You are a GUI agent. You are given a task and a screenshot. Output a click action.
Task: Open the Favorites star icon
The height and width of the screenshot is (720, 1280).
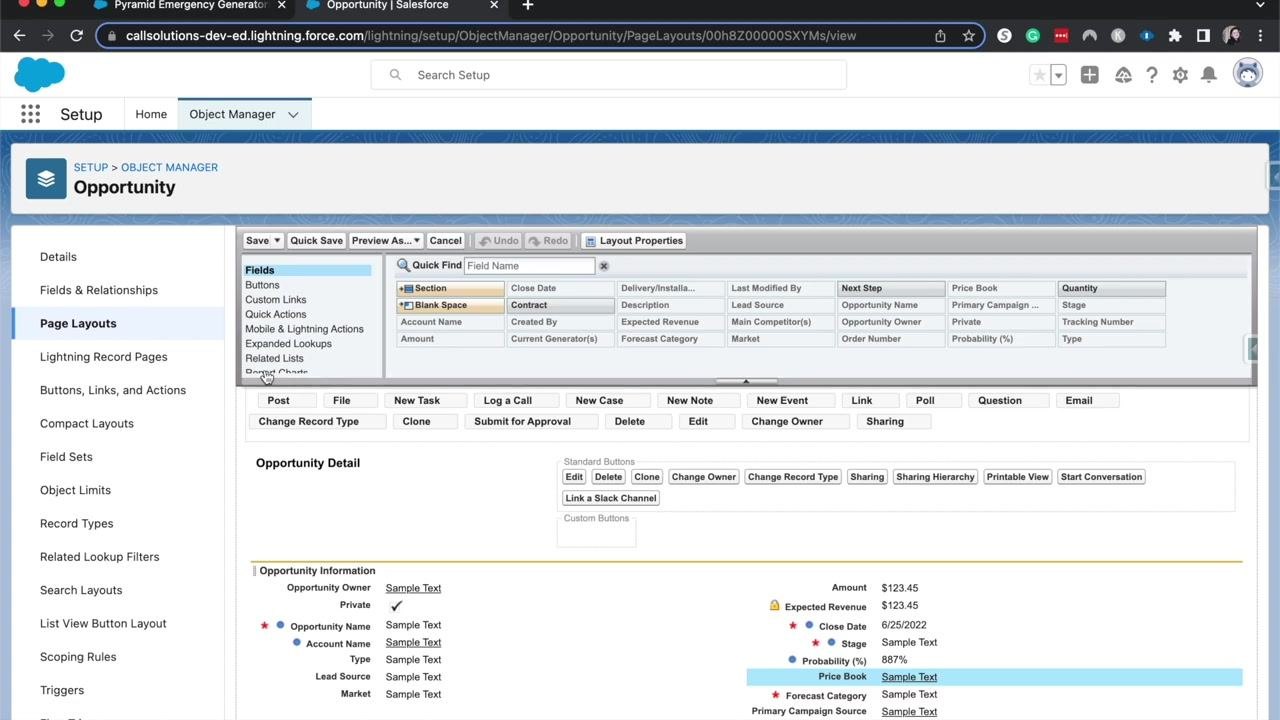(x=1040, y=75)
